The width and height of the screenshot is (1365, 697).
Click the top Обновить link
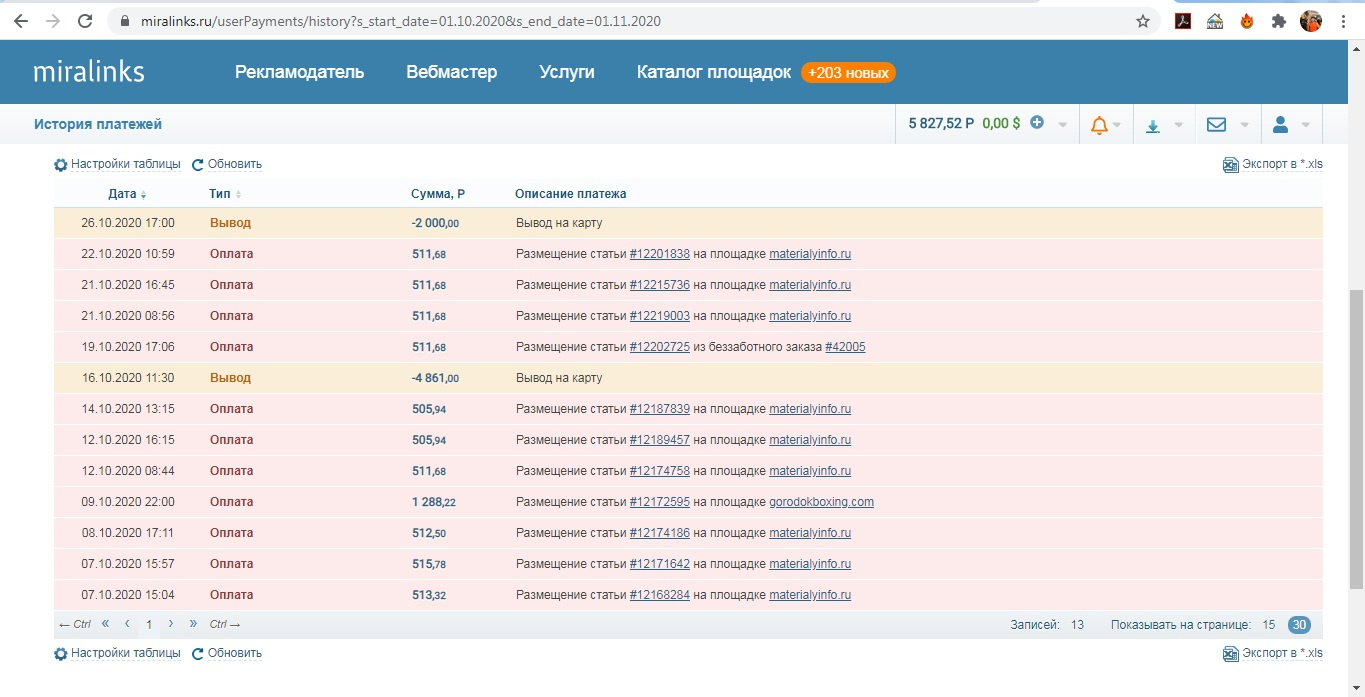[235, 164]
